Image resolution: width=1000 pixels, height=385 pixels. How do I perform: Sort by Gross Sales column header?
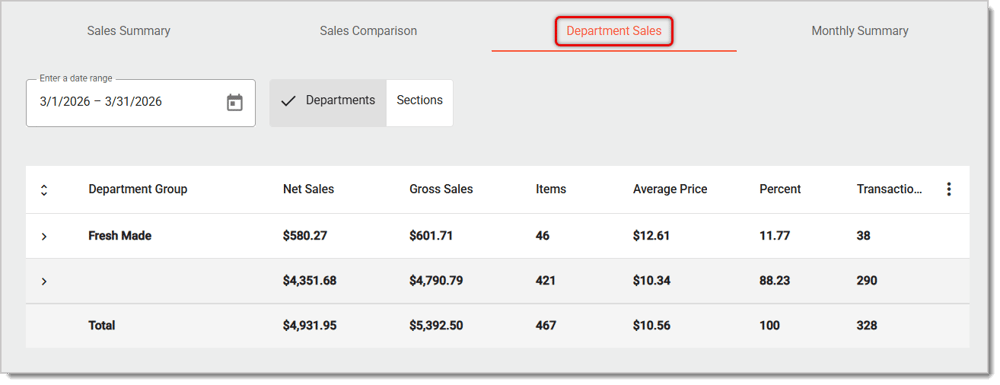(x=441, y=189)
